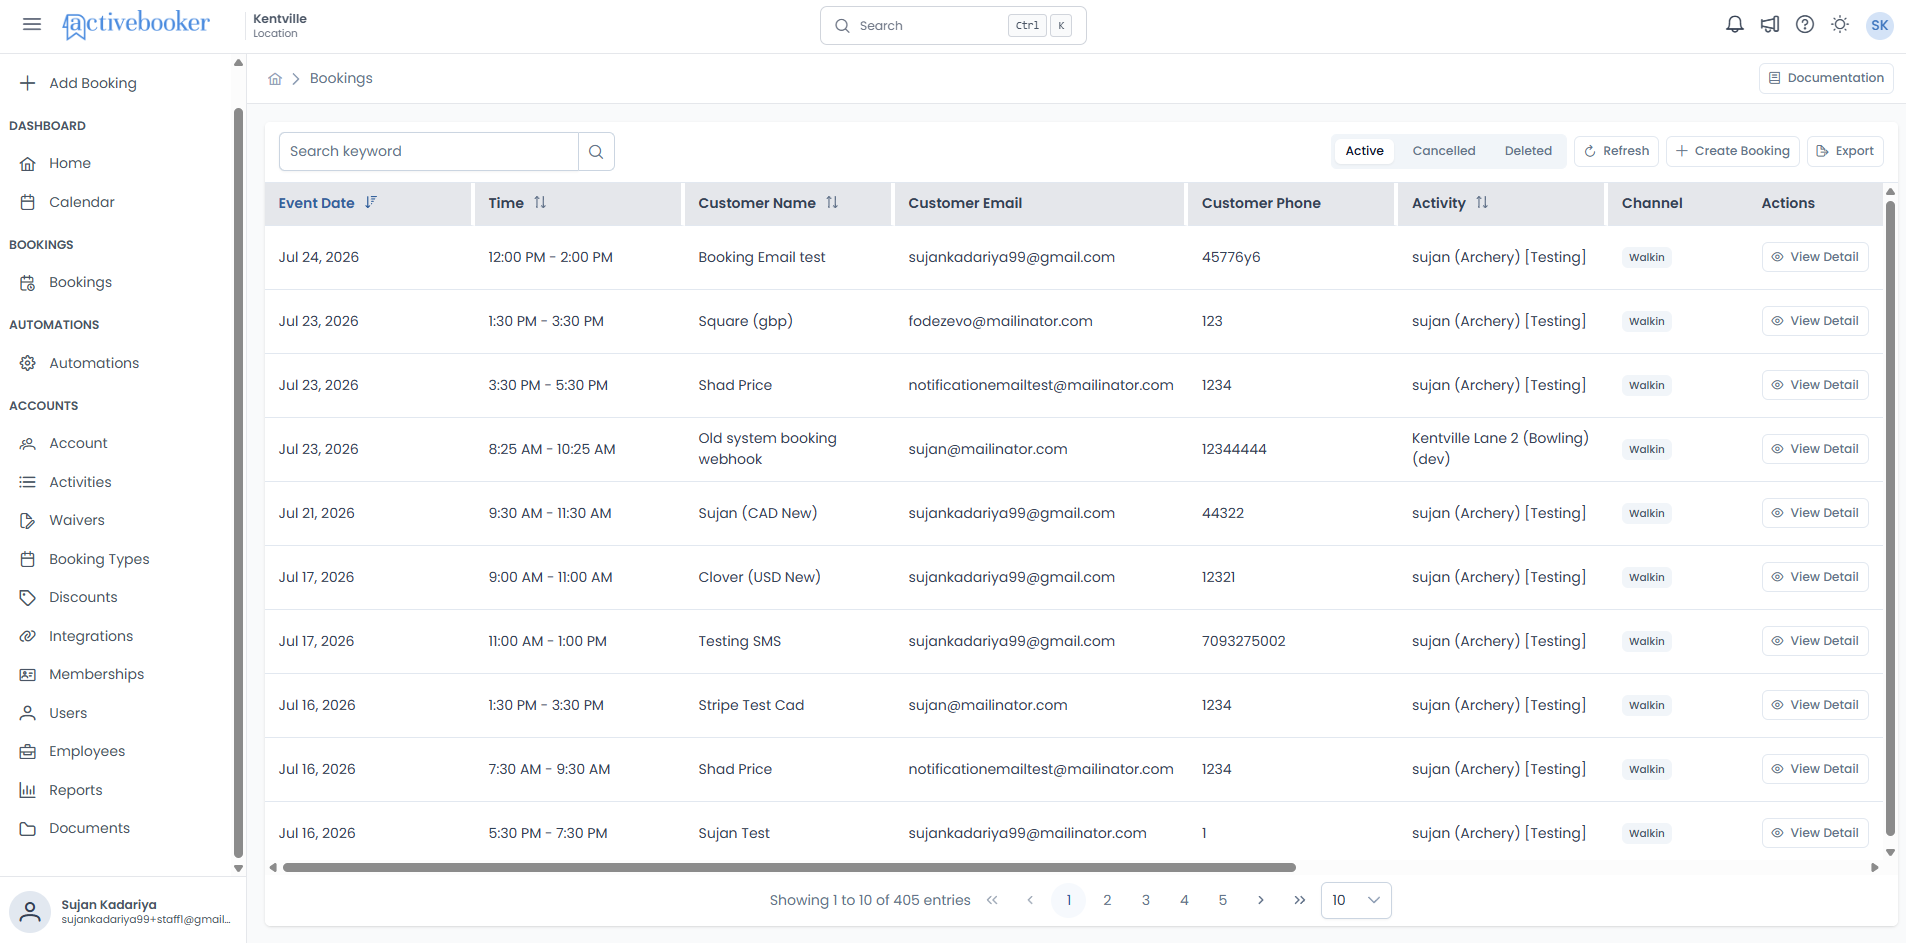
Task: Open the Kentville location selector
Action: 280,25
